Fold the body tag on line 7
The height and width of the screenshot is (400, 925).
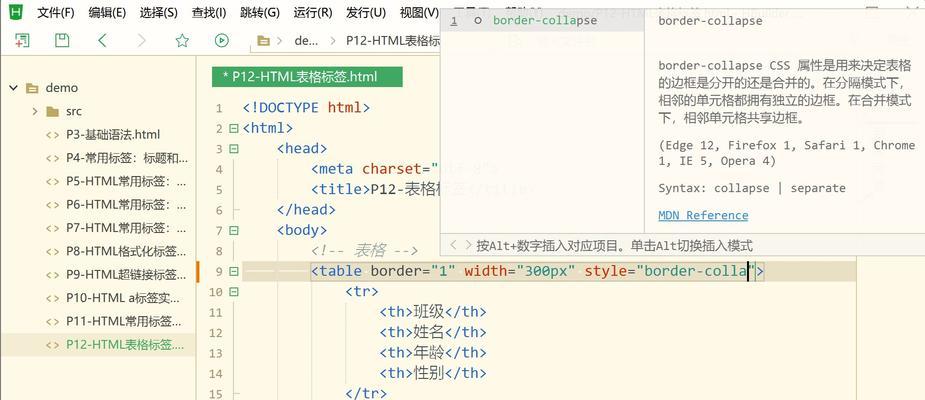pyautogui.click(x=233, y=231)
